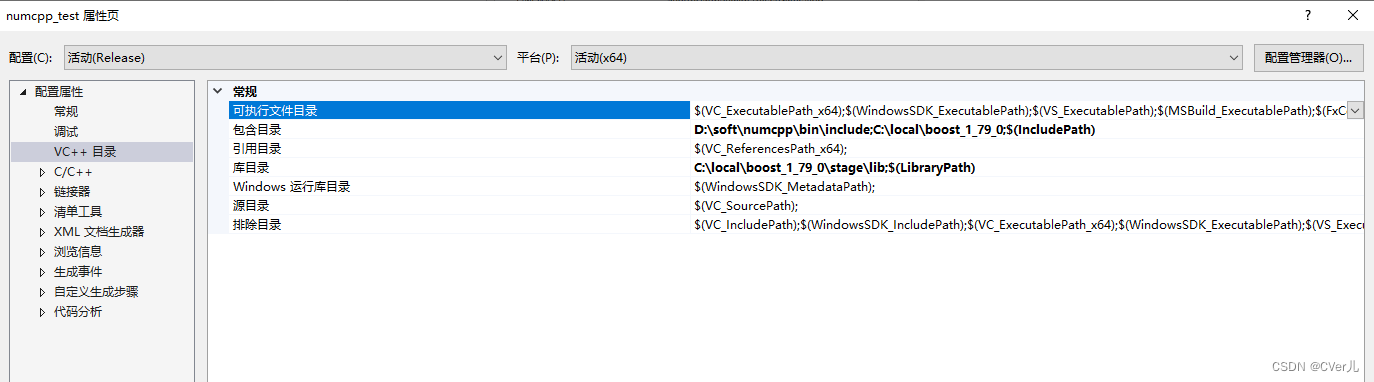
Task: Select the 常规 item in the tree
Action: point(66,112)
